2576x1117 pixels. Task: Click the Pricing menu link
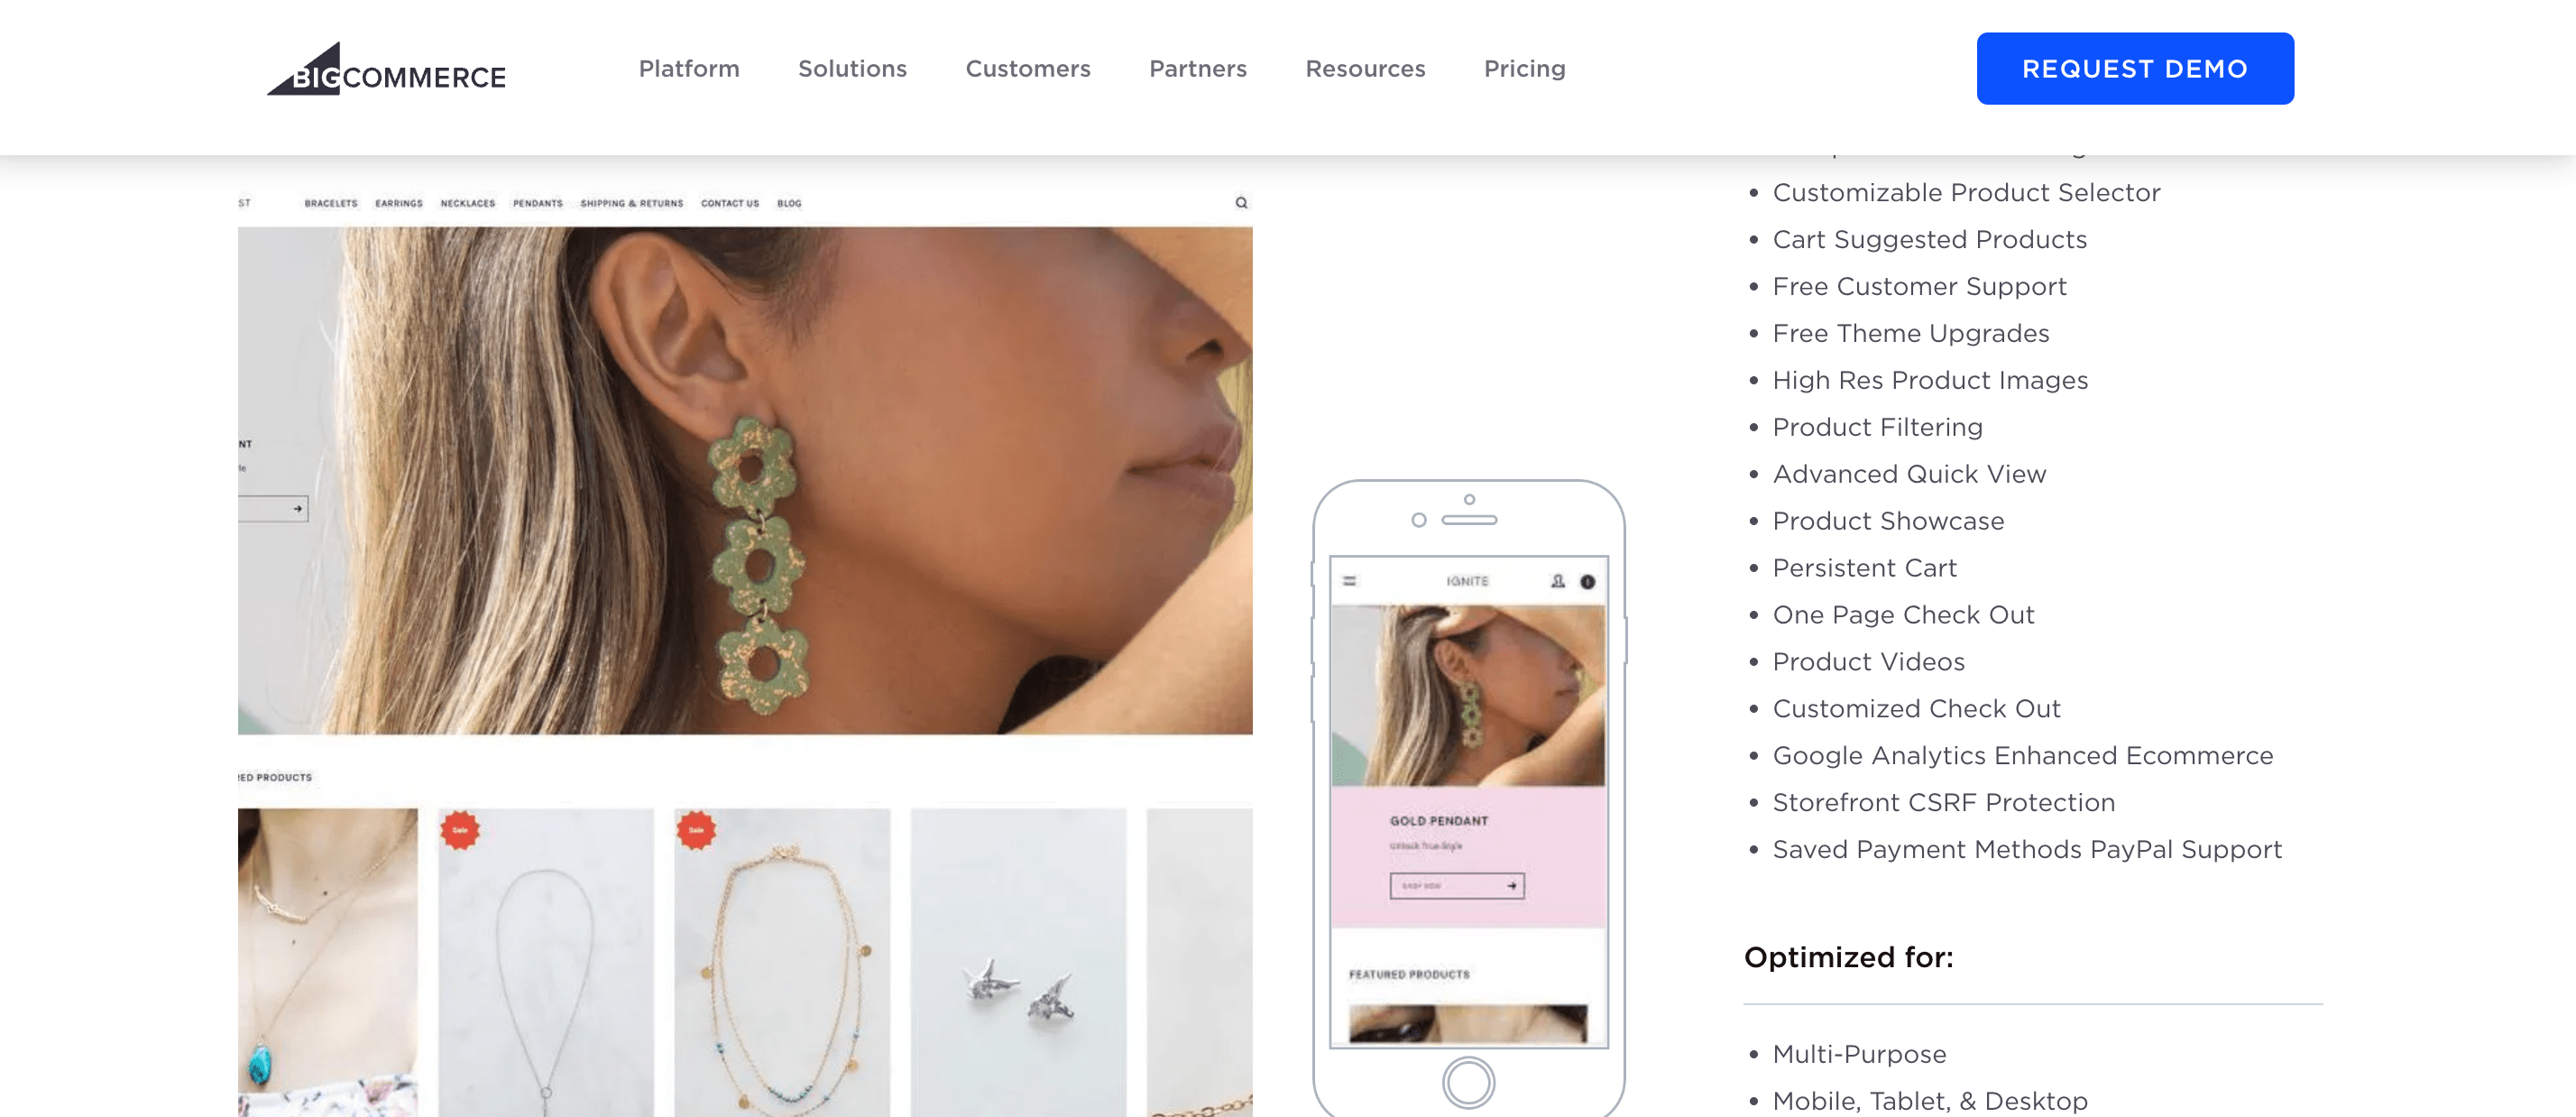tap(1524, 69)
